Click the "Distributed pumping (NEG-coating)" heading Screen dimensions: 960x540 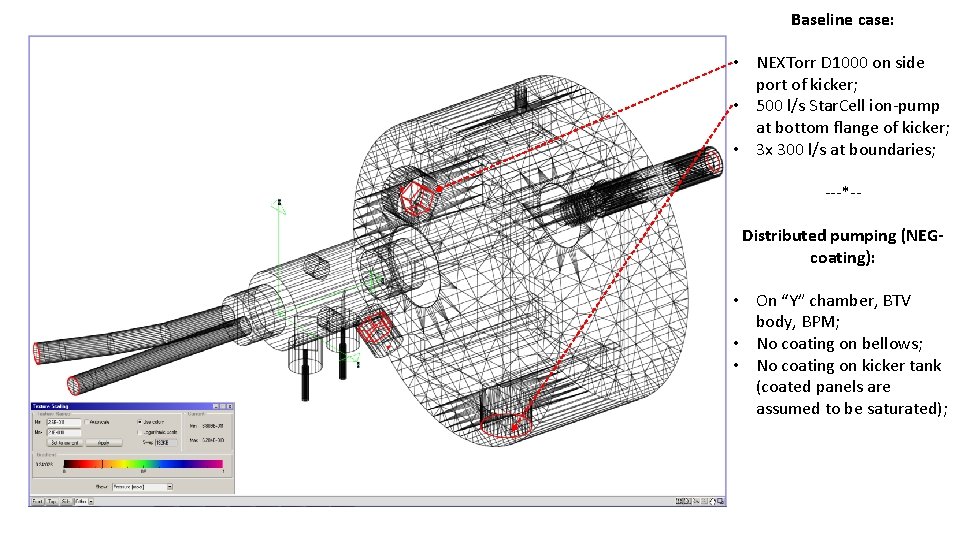[842, 246]
